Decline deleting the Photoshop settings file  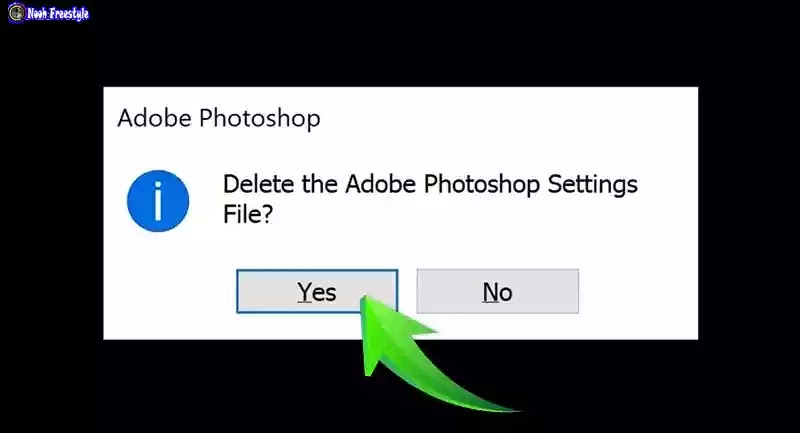point(497,291)
